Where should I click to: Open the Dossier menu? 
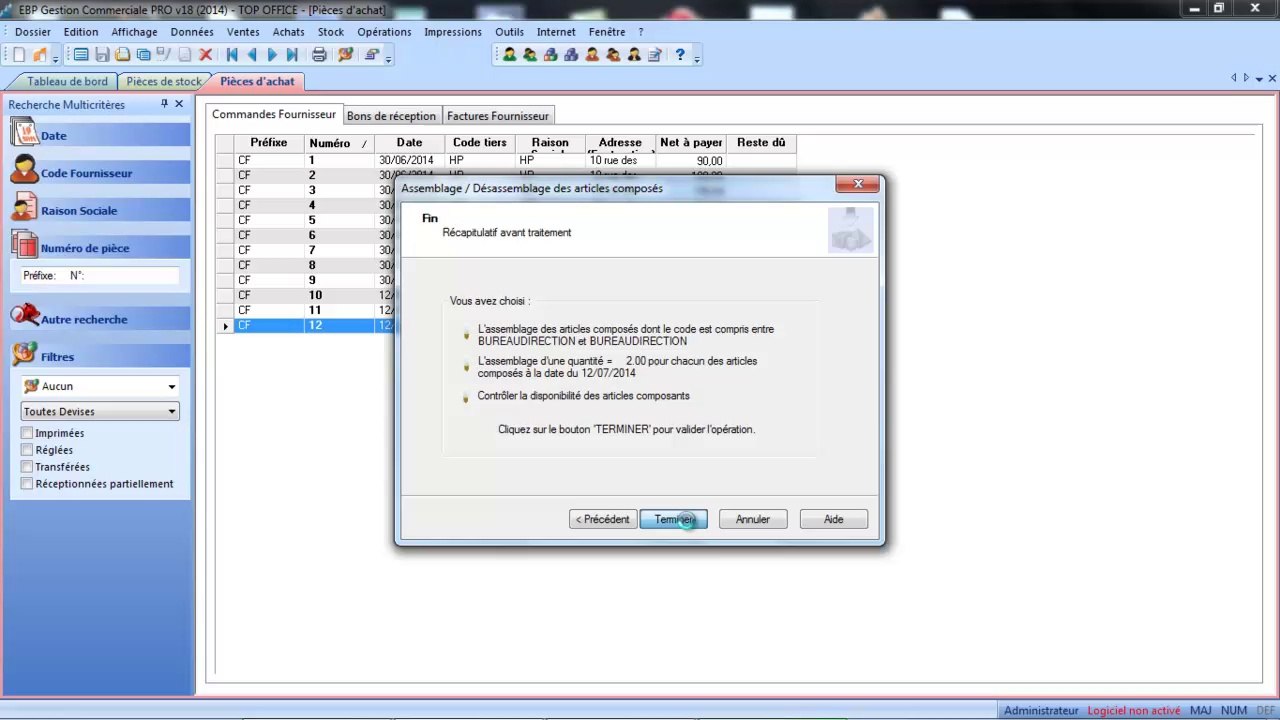[33, 32]
